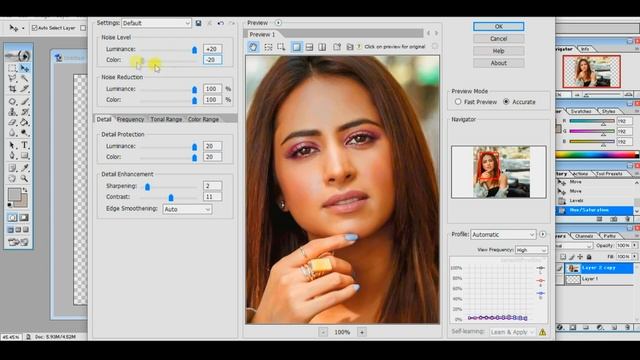This screenshot has height=360, width=640.
Task: Click the undo arrow icon next to Settings
Action: [221, 23]
